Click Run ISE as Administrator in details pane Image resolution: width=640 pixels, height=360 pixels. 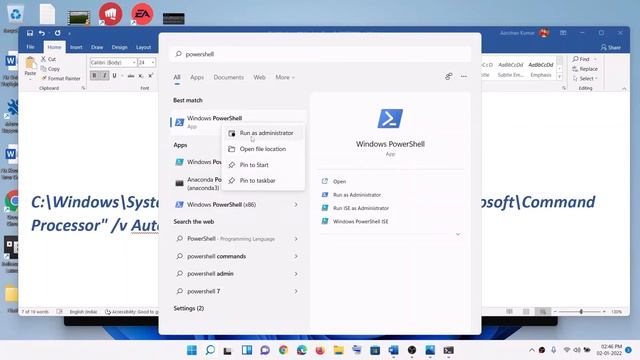[x=361, y=208]
